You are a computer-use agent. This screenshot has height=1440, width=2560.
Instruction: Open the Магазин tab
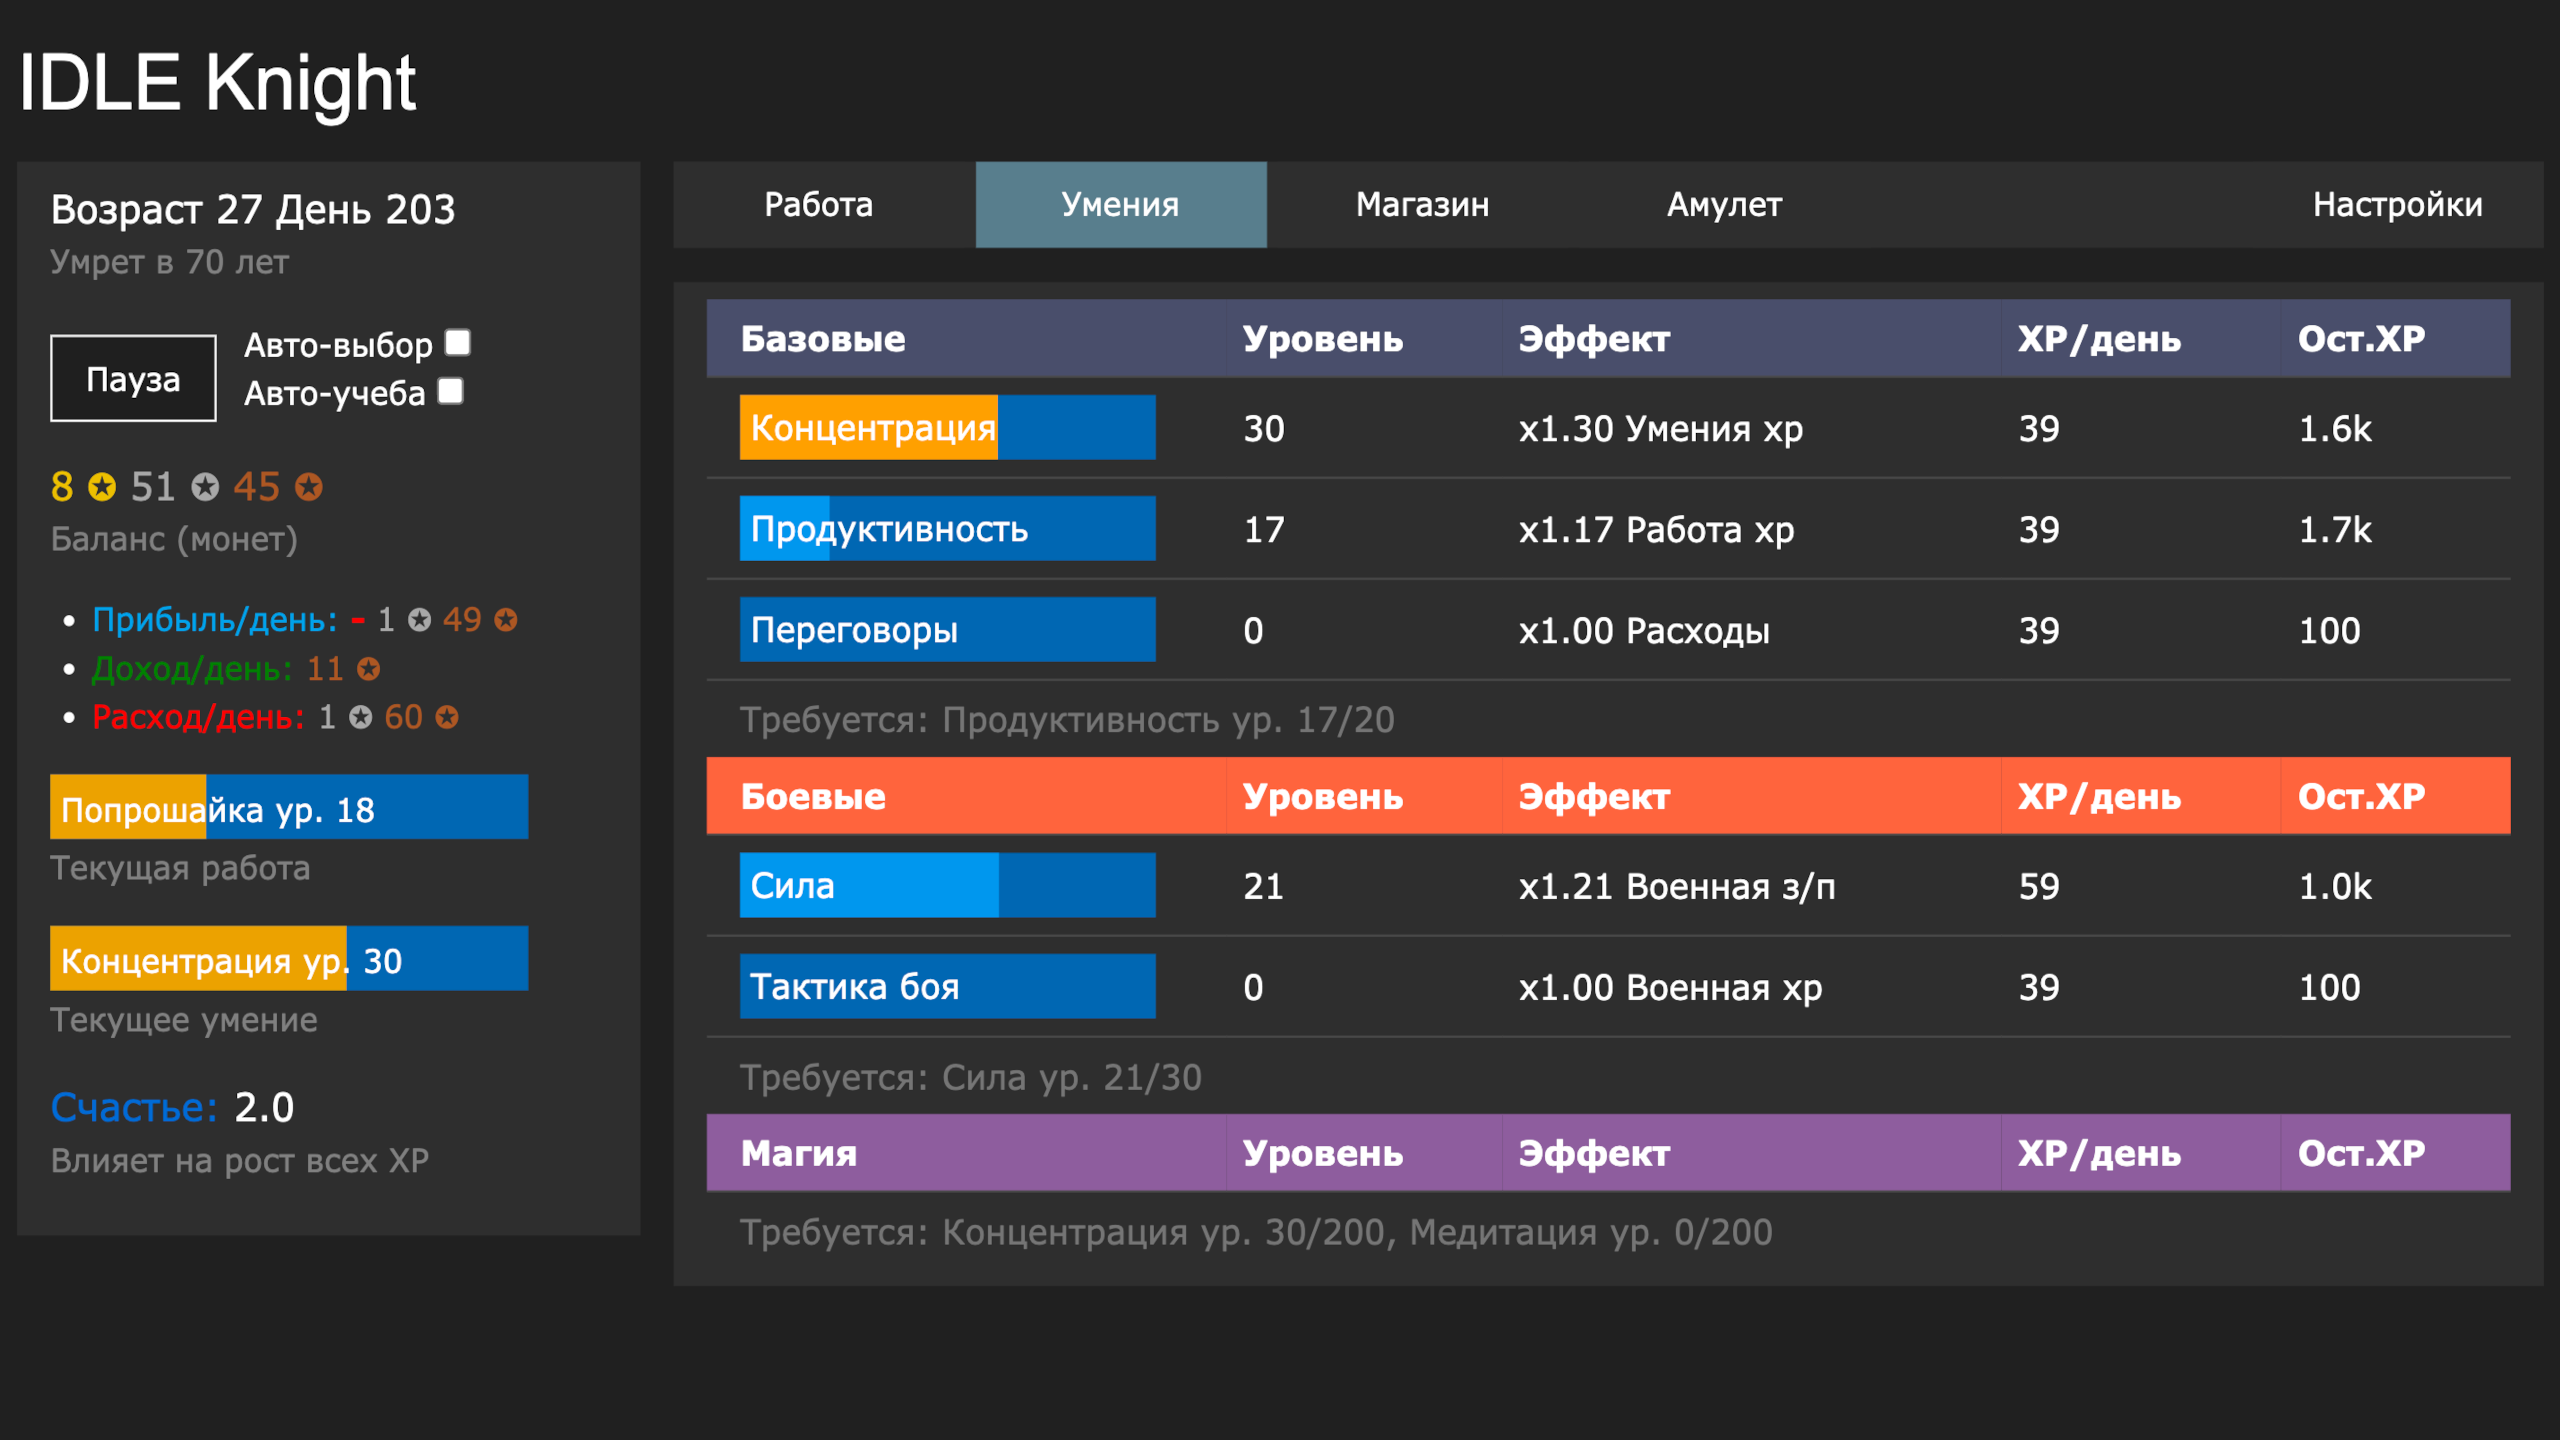[1422, 204]
